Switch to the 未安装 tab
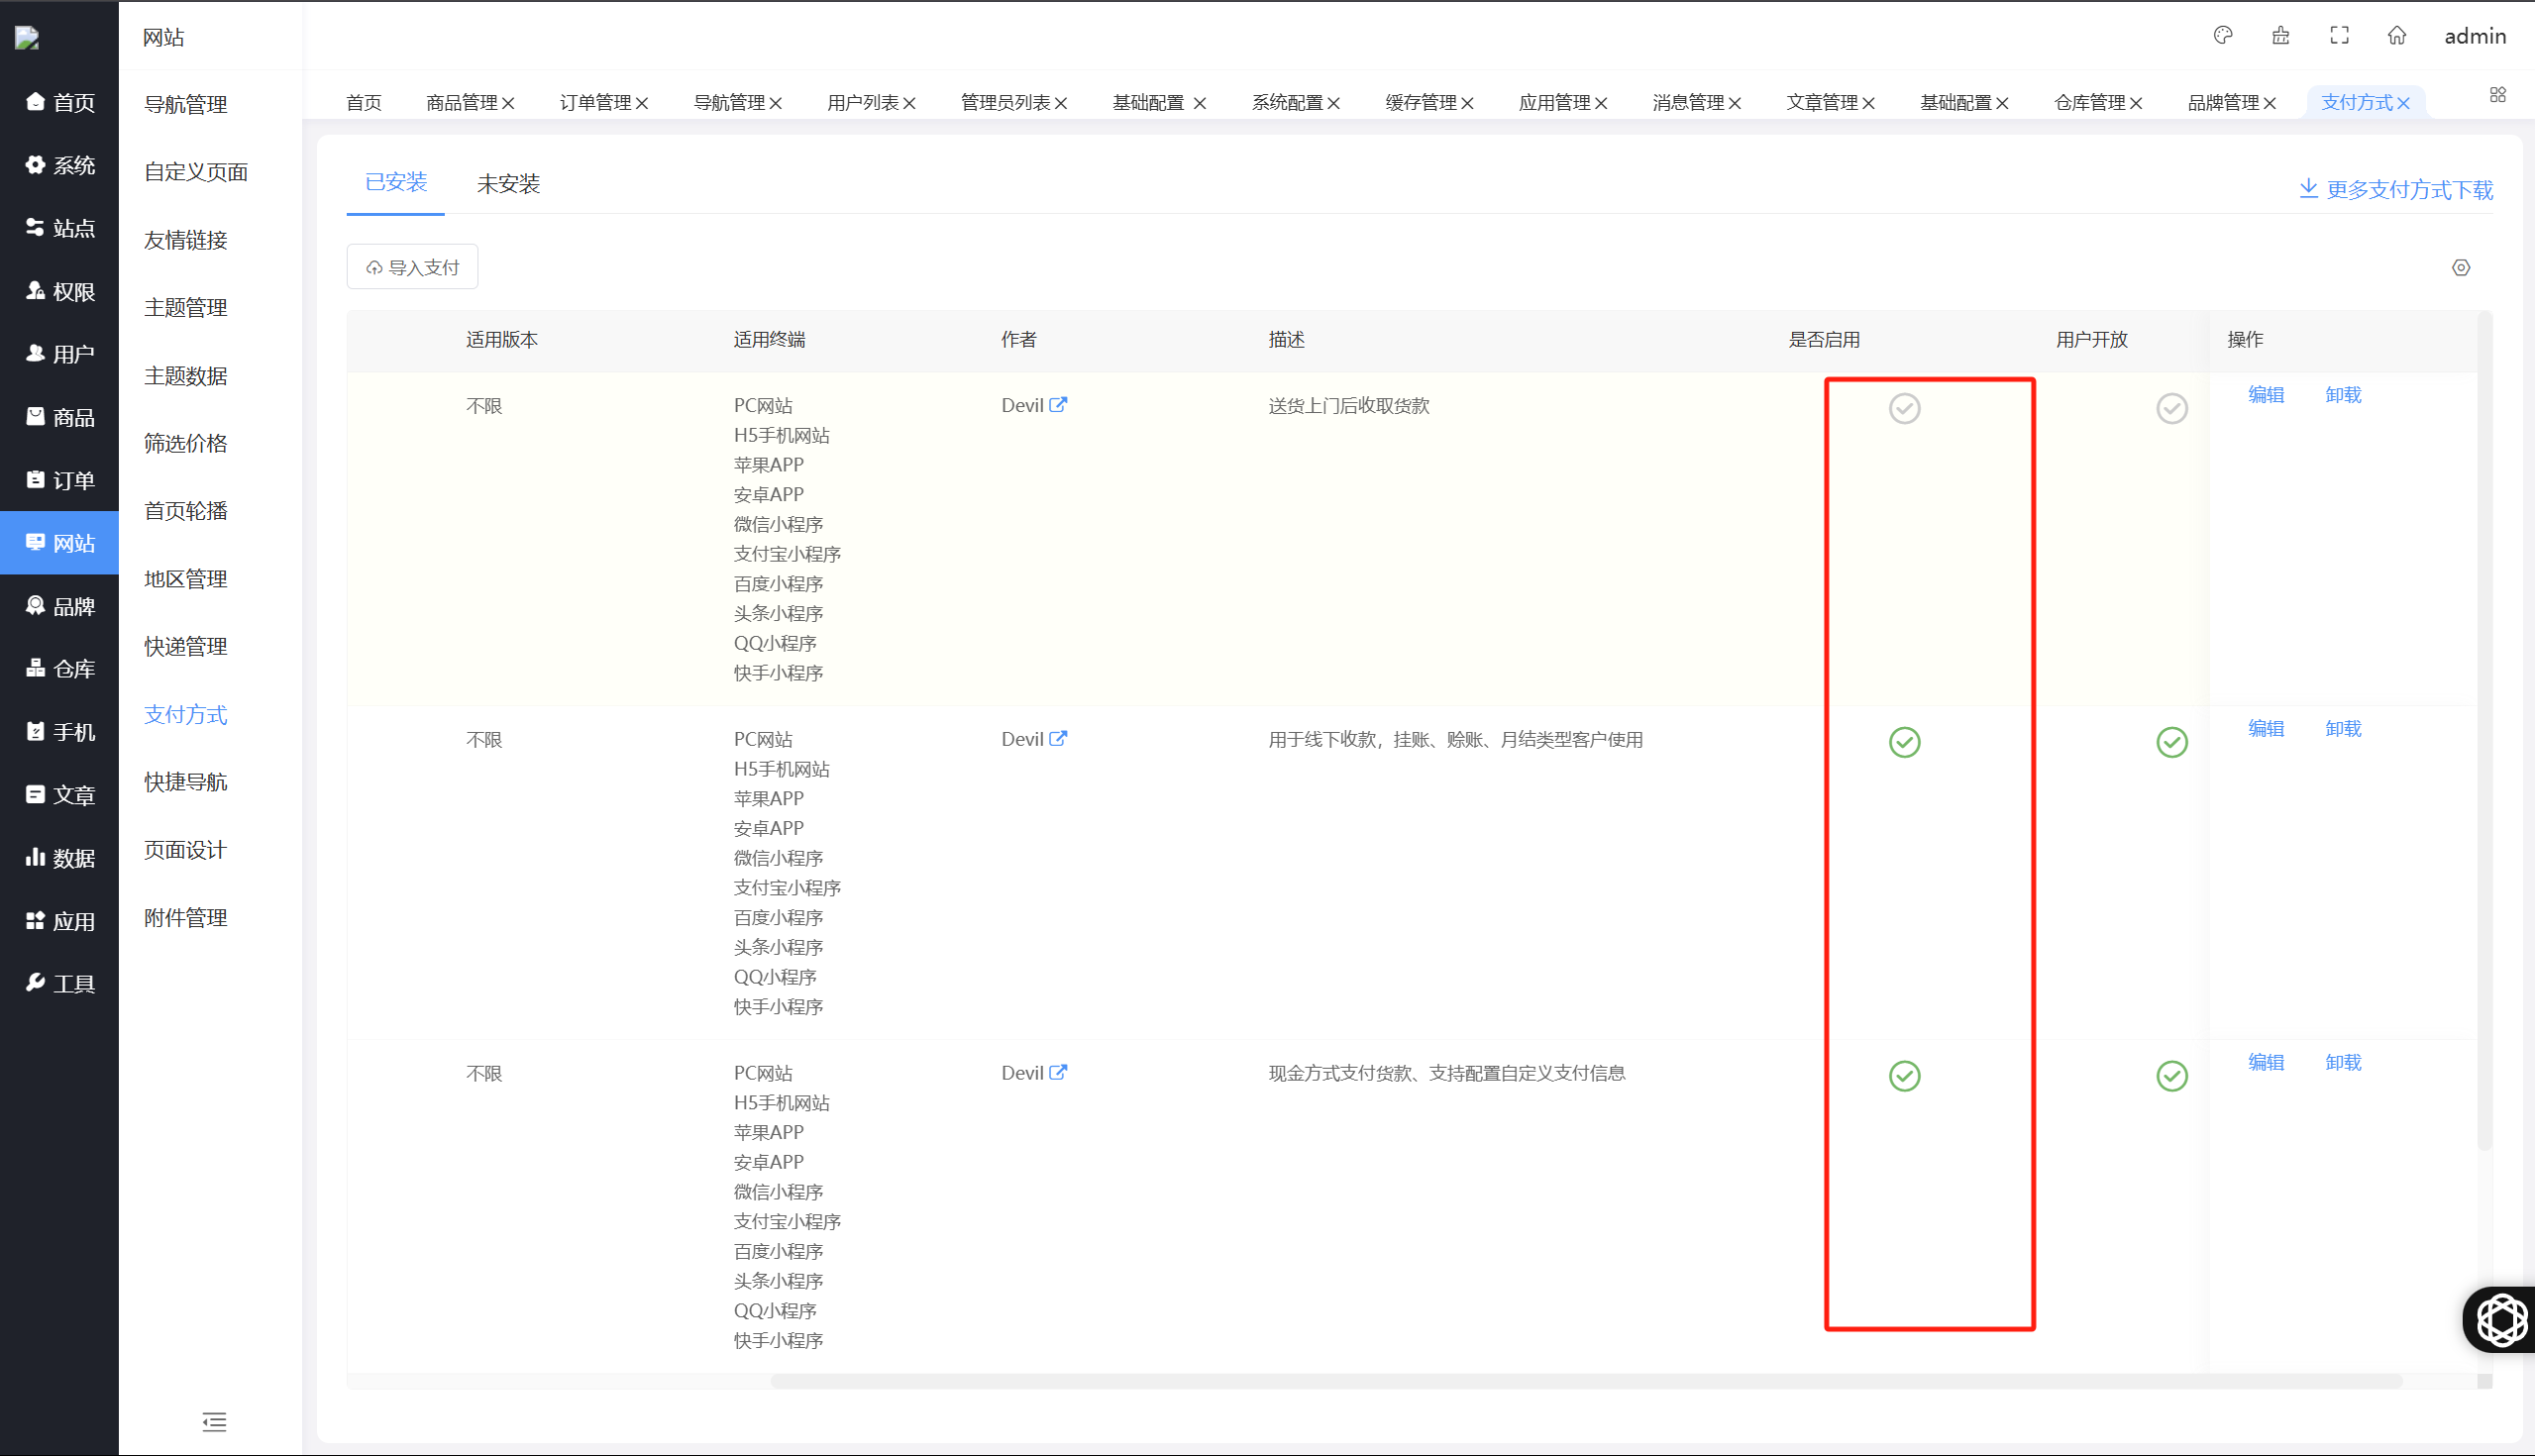The width and height of the screenshot is (2535, 1456). coord(508,184)
